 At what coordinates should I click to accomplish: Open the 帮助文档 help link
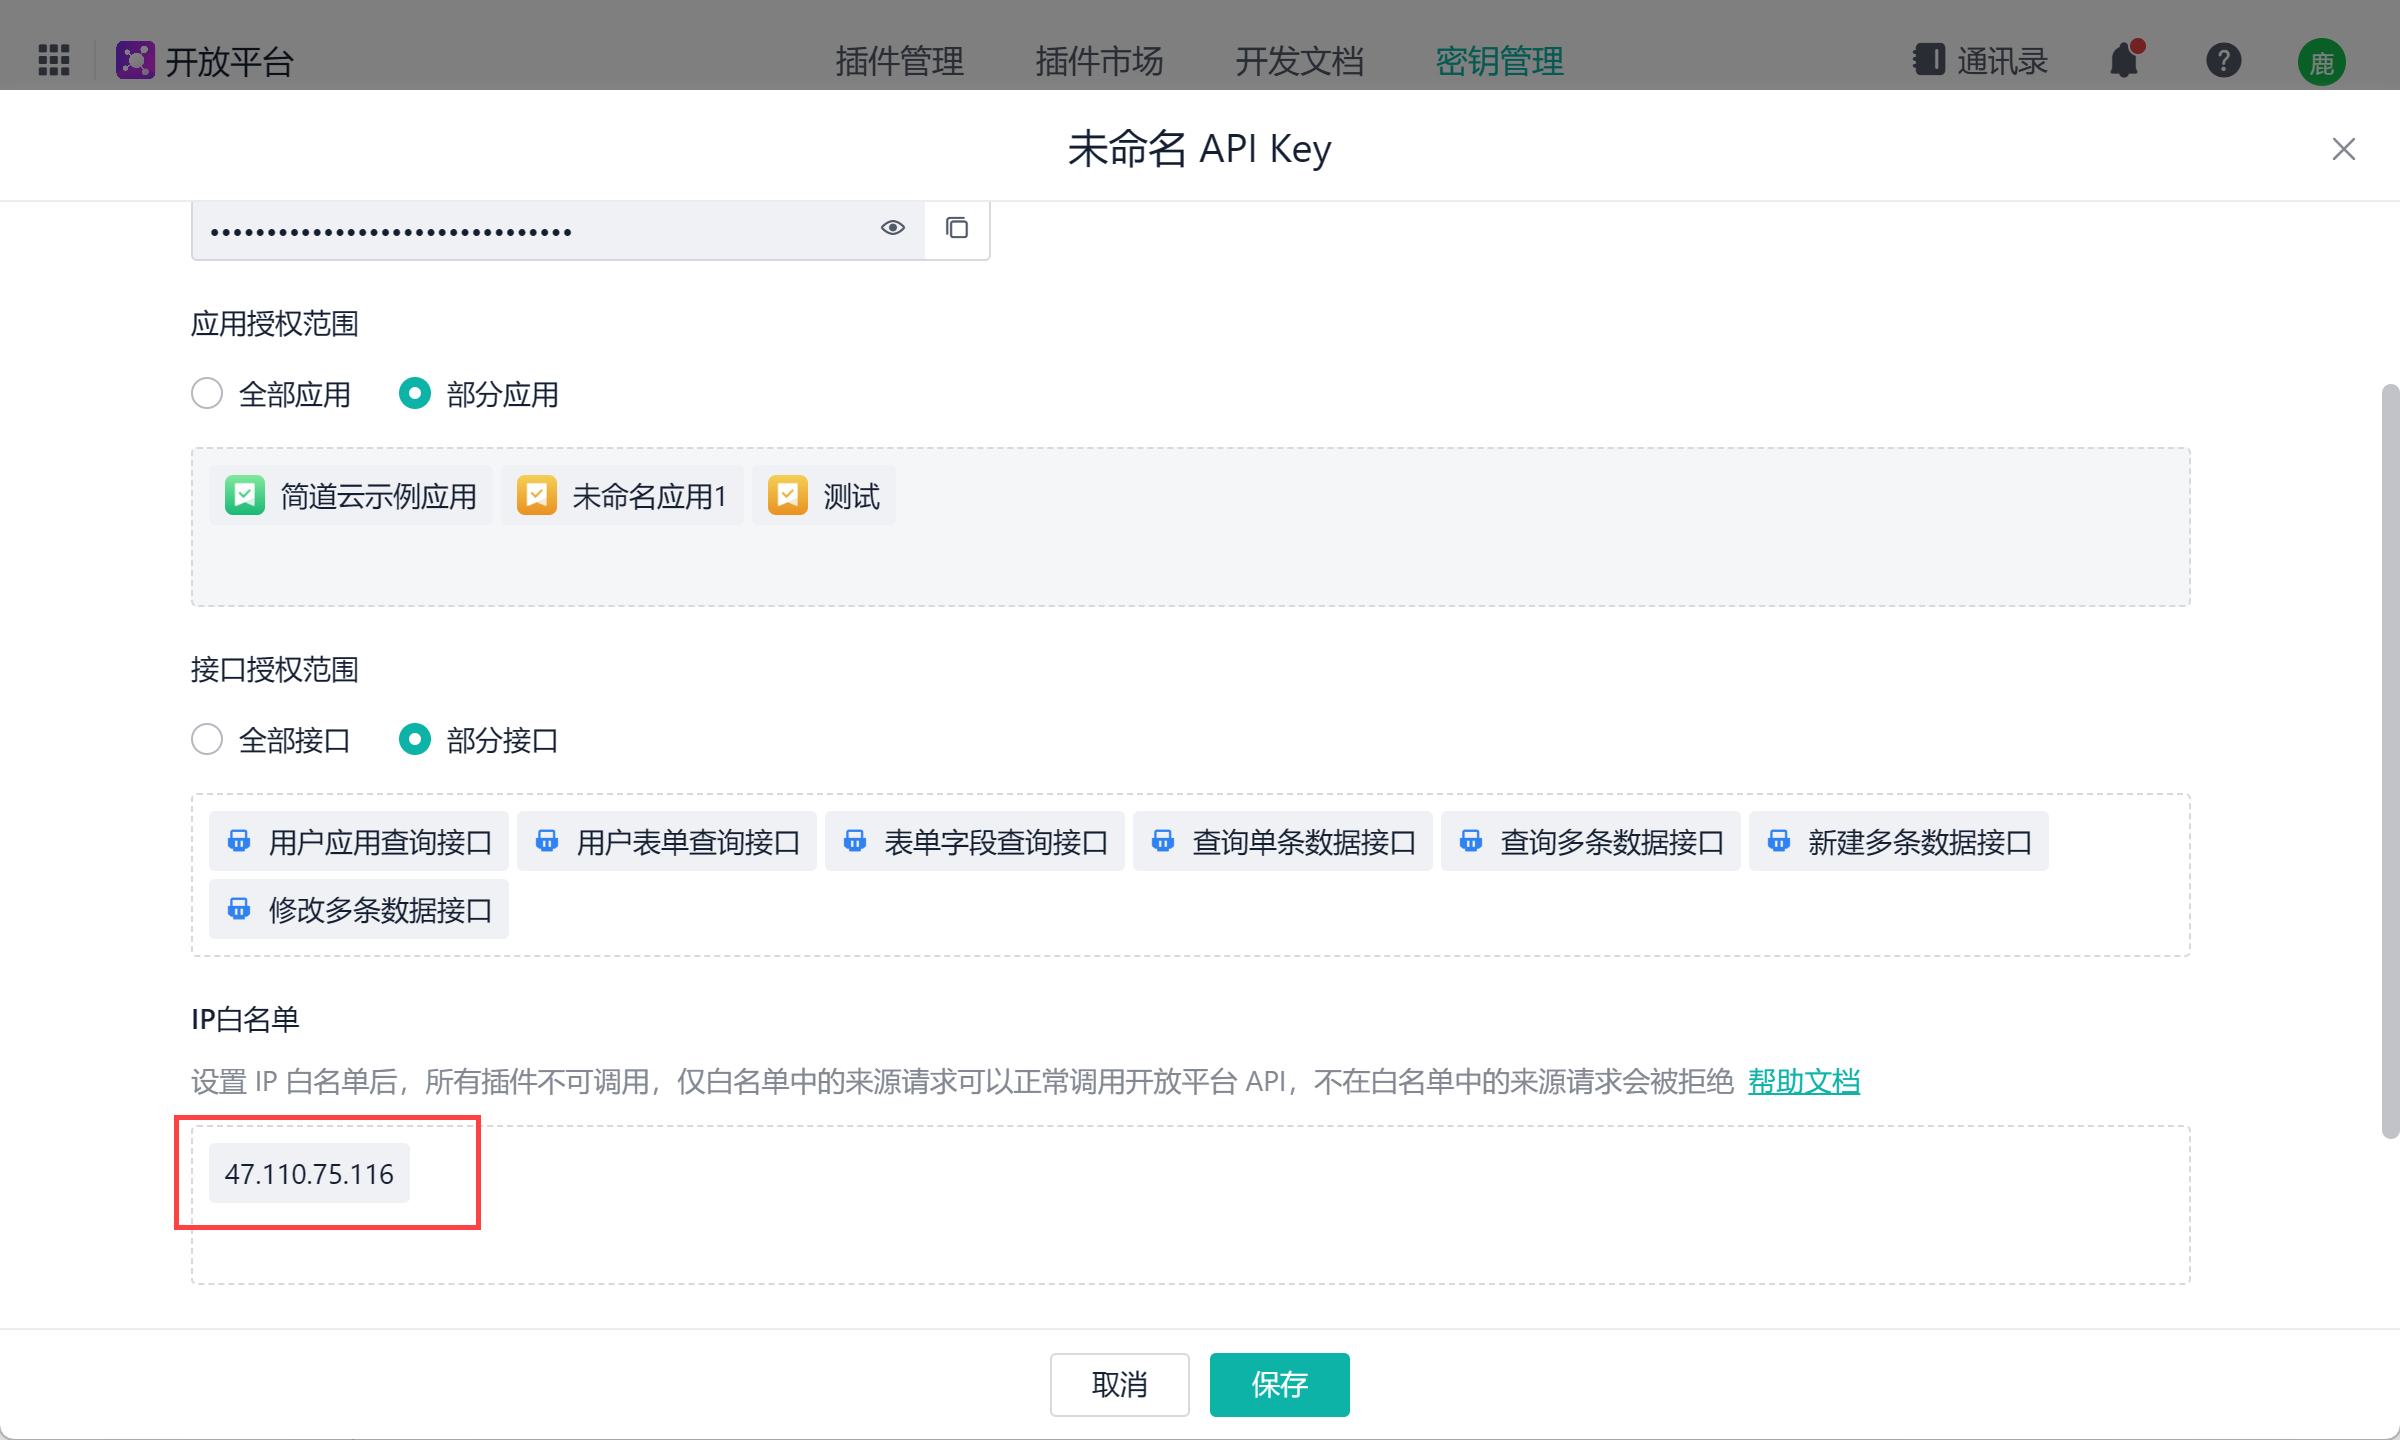(x=1803, y=1081)
